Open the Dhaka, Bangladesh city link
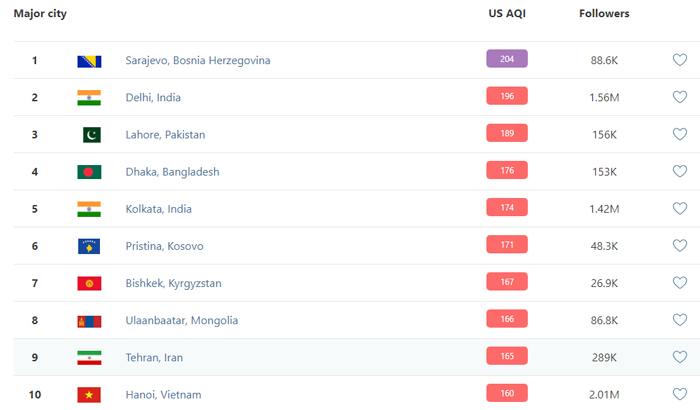 pyautogui.click(x=172, y=172)
